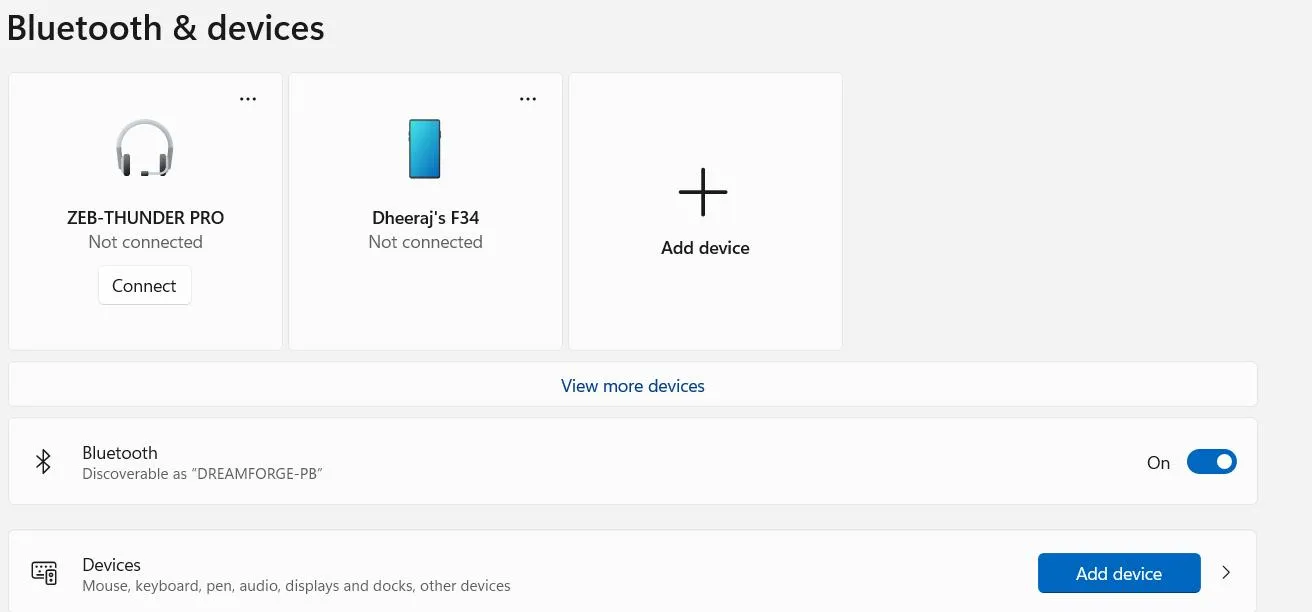Image resolution: width=1312 pixels, height=612 pixels.
Task: Click the Devices row title
Action: tap(111, 565)
